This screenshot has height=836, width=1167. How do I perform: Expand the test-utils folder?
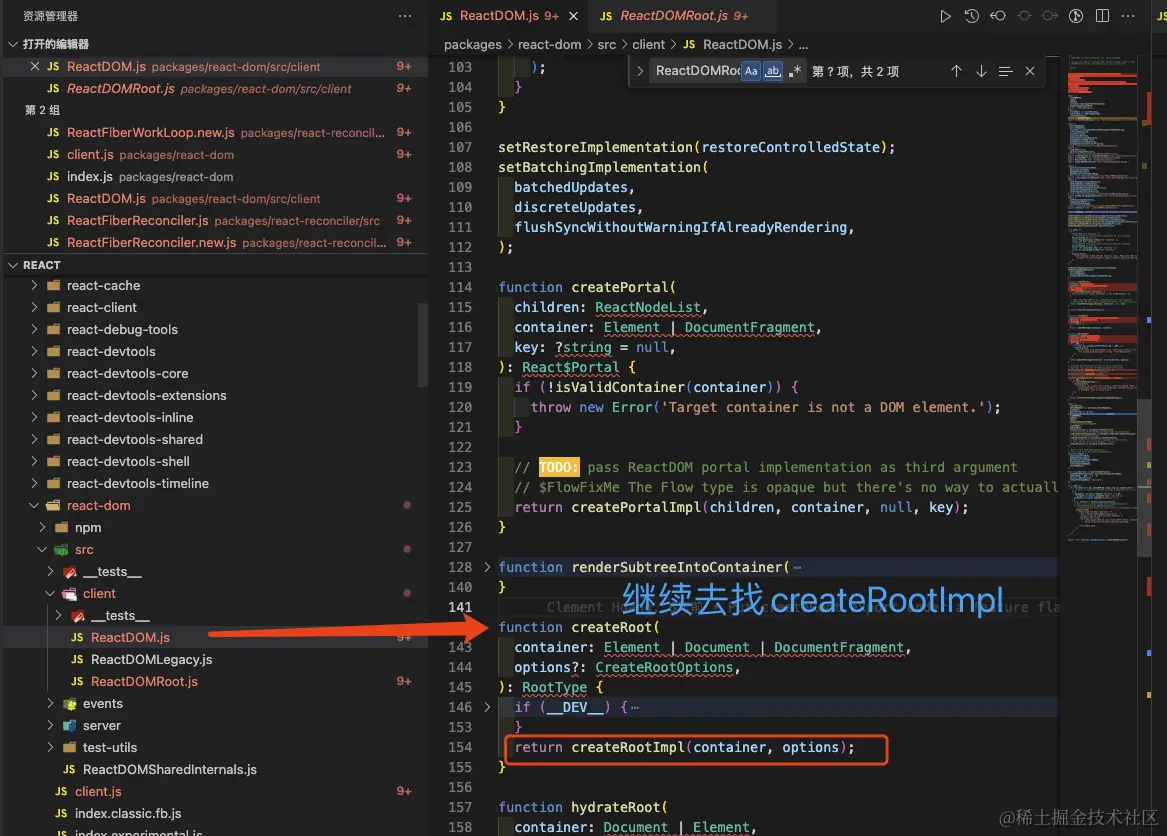50,747
